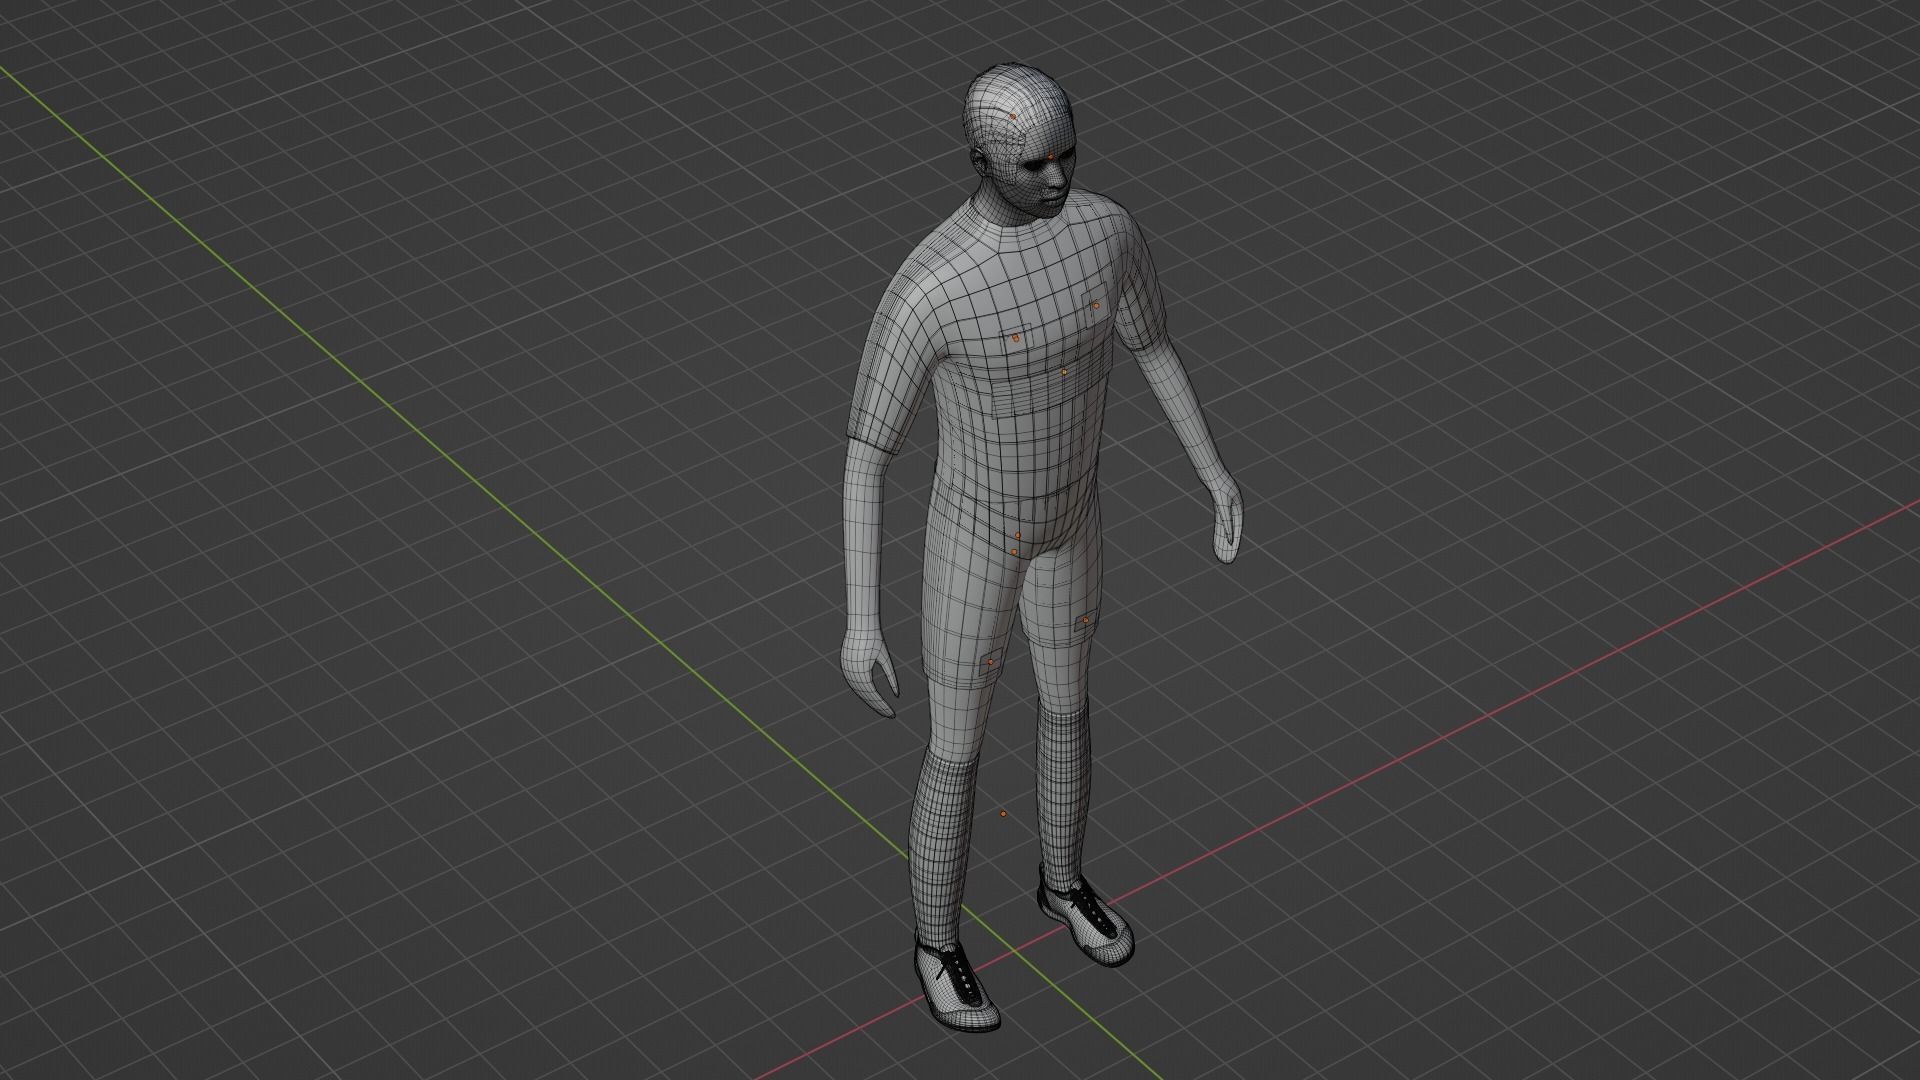Click the orange origin dot on the scalp

point(1012,117)
